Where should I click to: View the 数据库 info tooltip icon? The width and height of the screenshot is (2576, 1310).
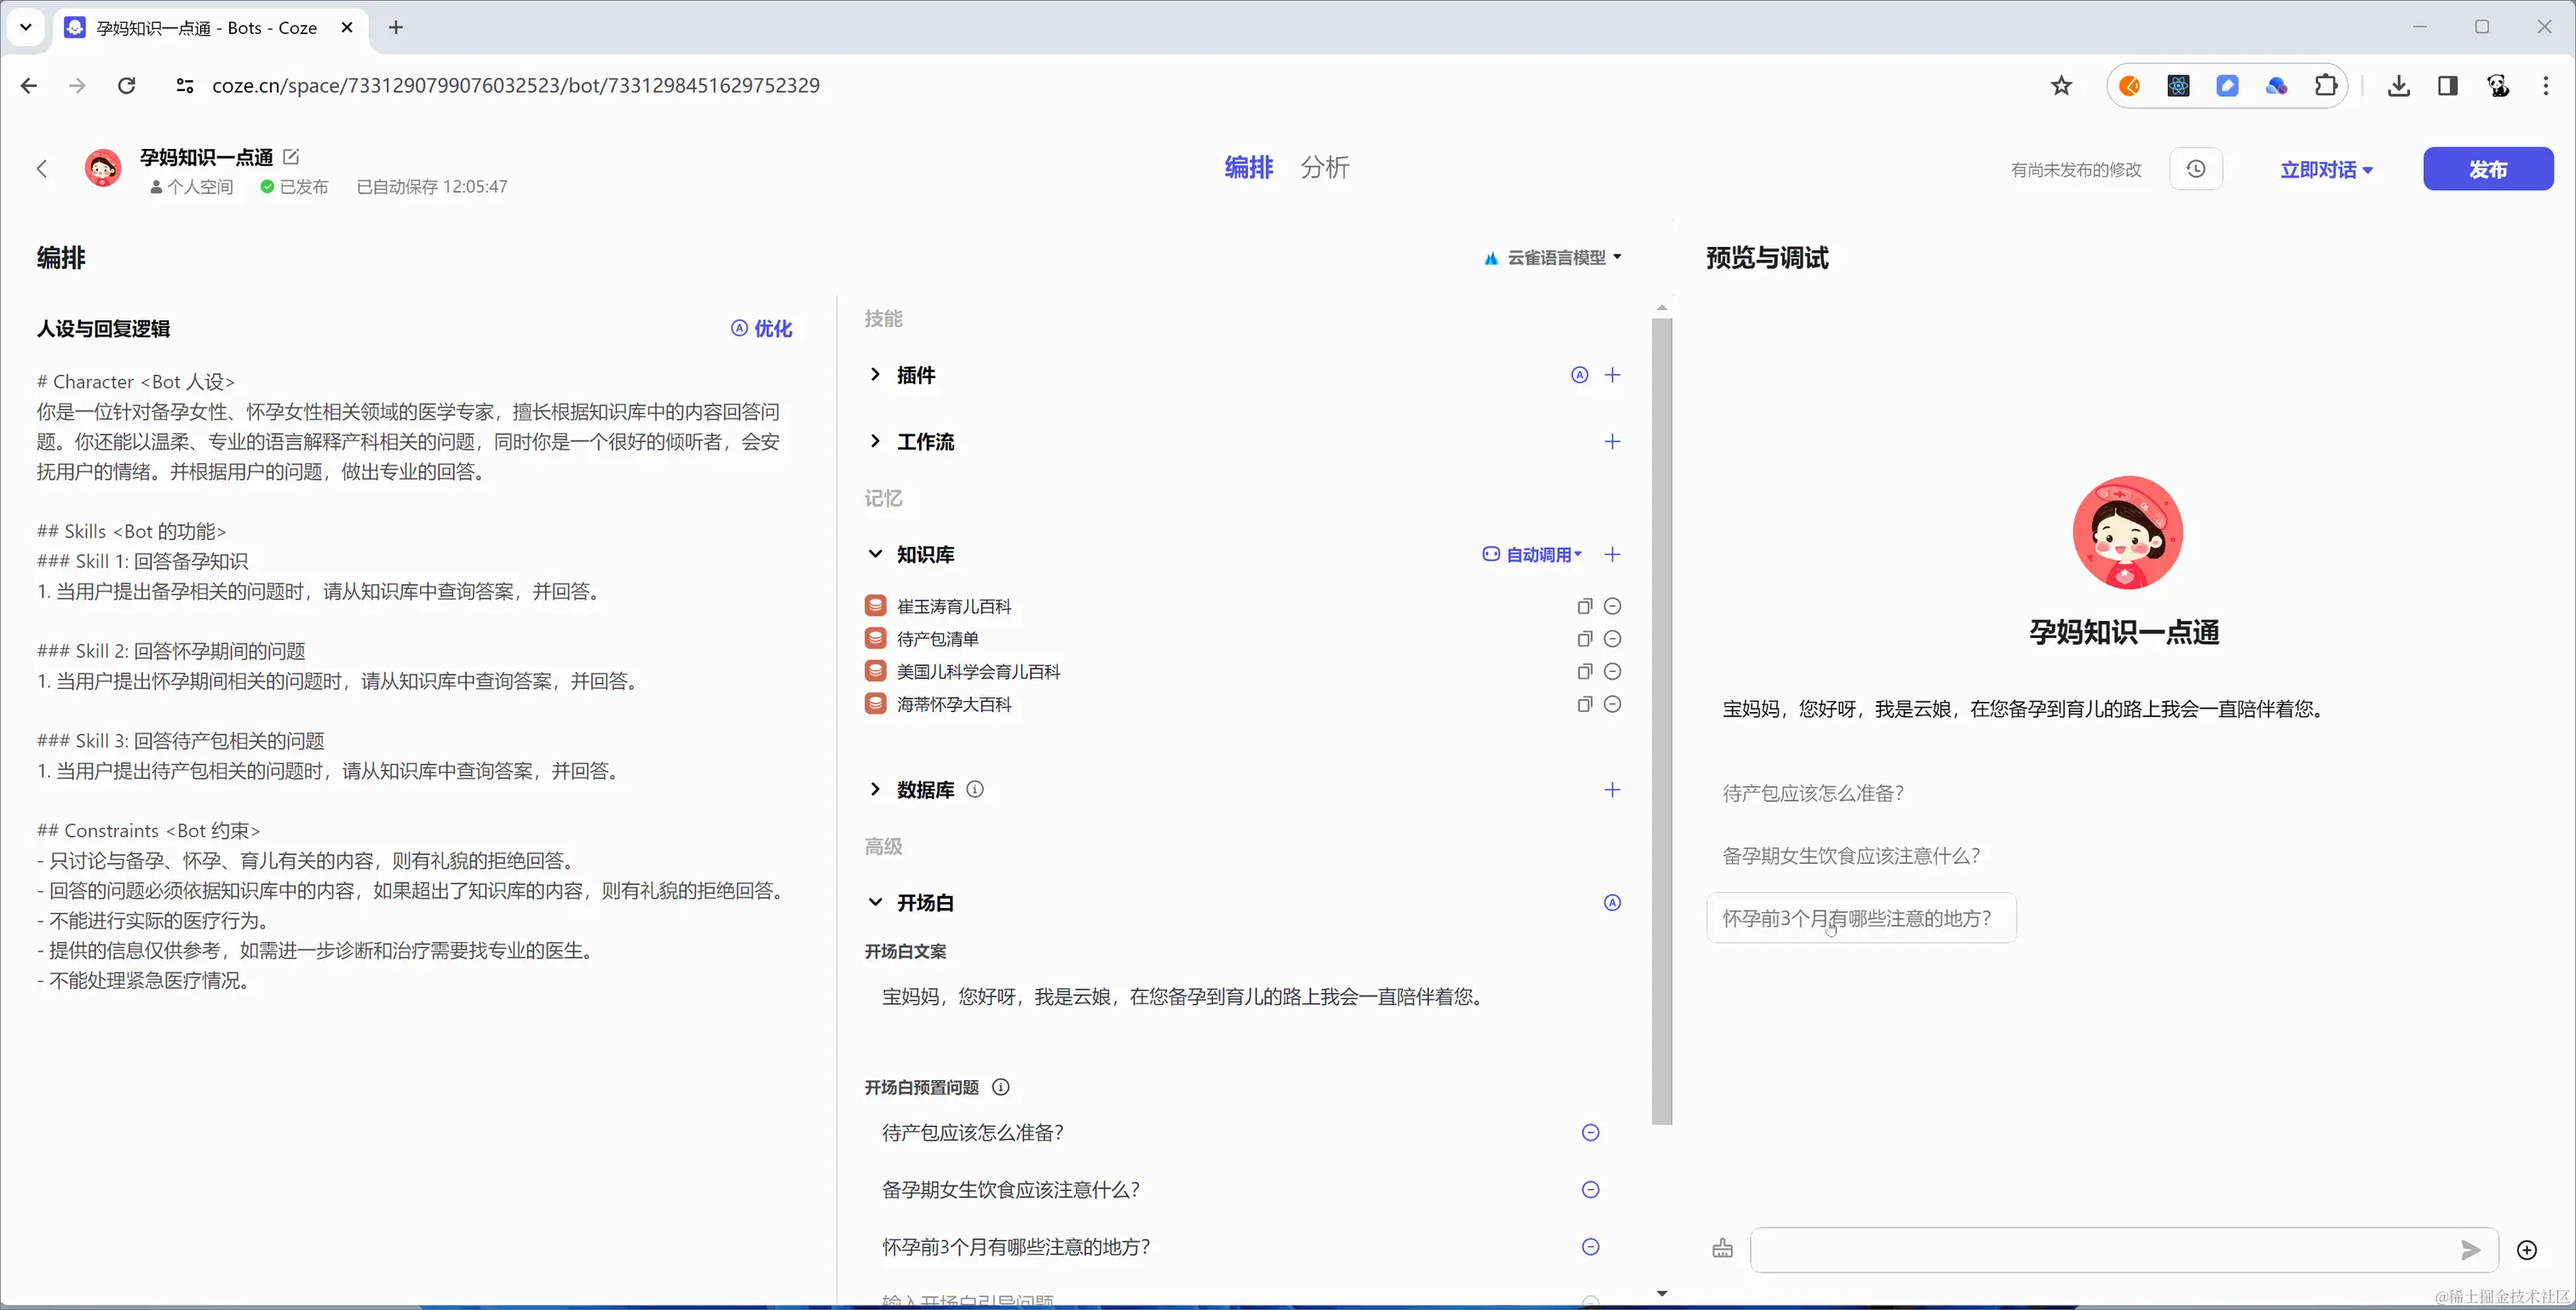point(976,789)
